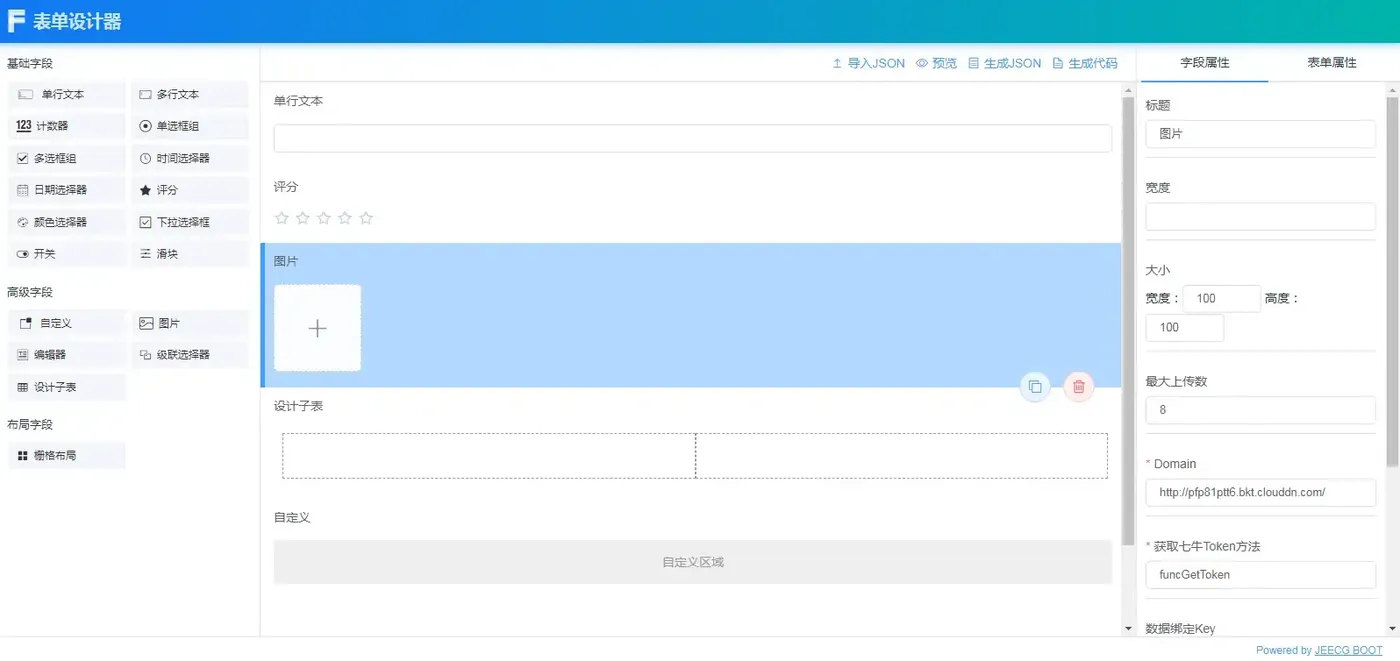This screenshot has width=1400, height=661.
Task: Add the 单选框组 radio component
Action: (x=190, y=126)
